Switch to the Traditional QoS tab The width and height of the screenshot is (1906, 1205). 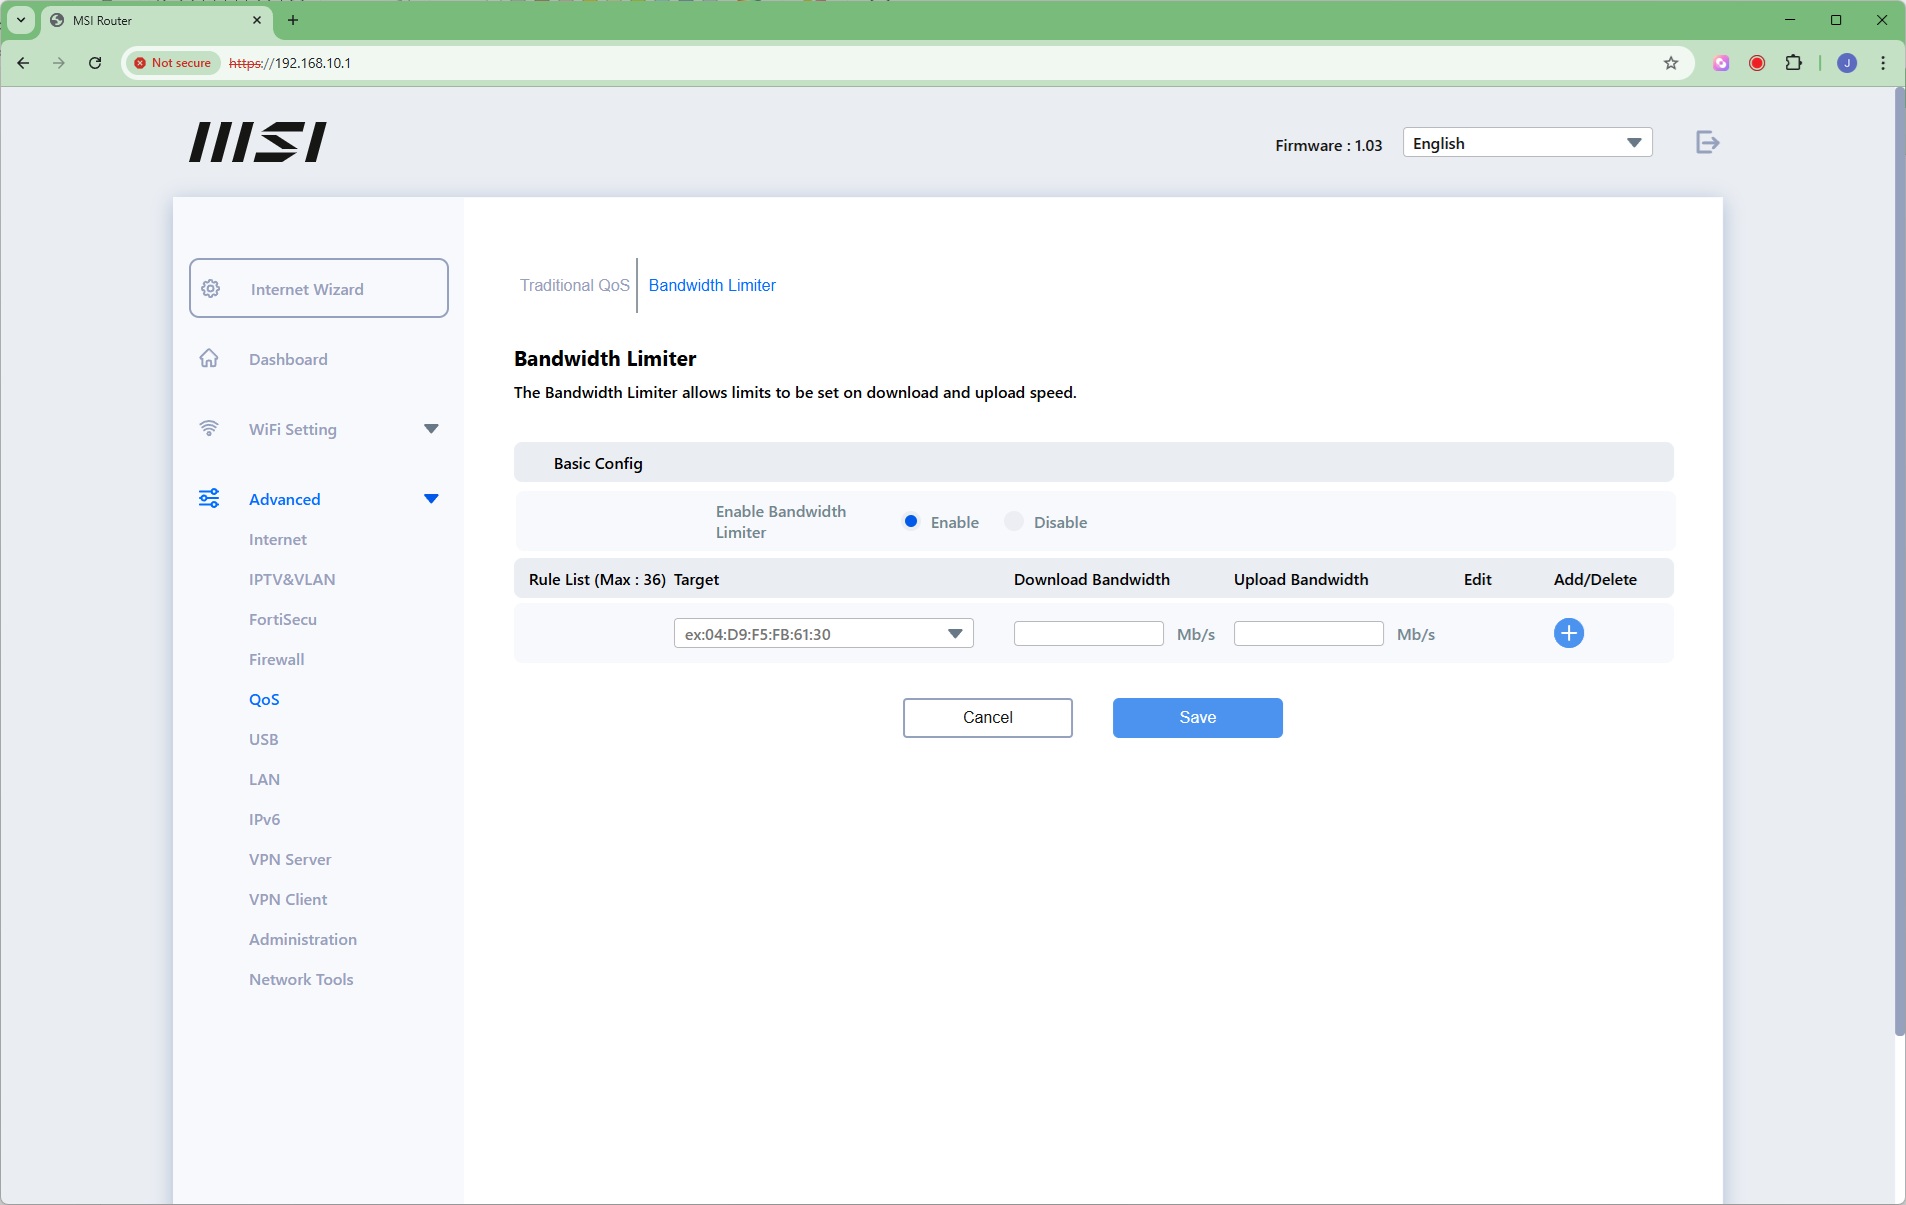tap(574, 286)
